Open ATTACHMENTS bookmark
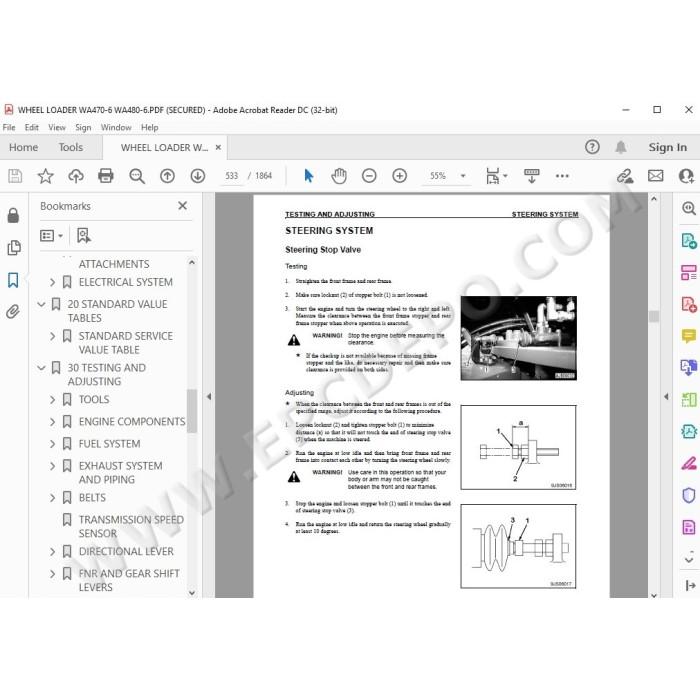Viewport: 700px width, 700px height. pyautogui.click(x=114, y=264)
